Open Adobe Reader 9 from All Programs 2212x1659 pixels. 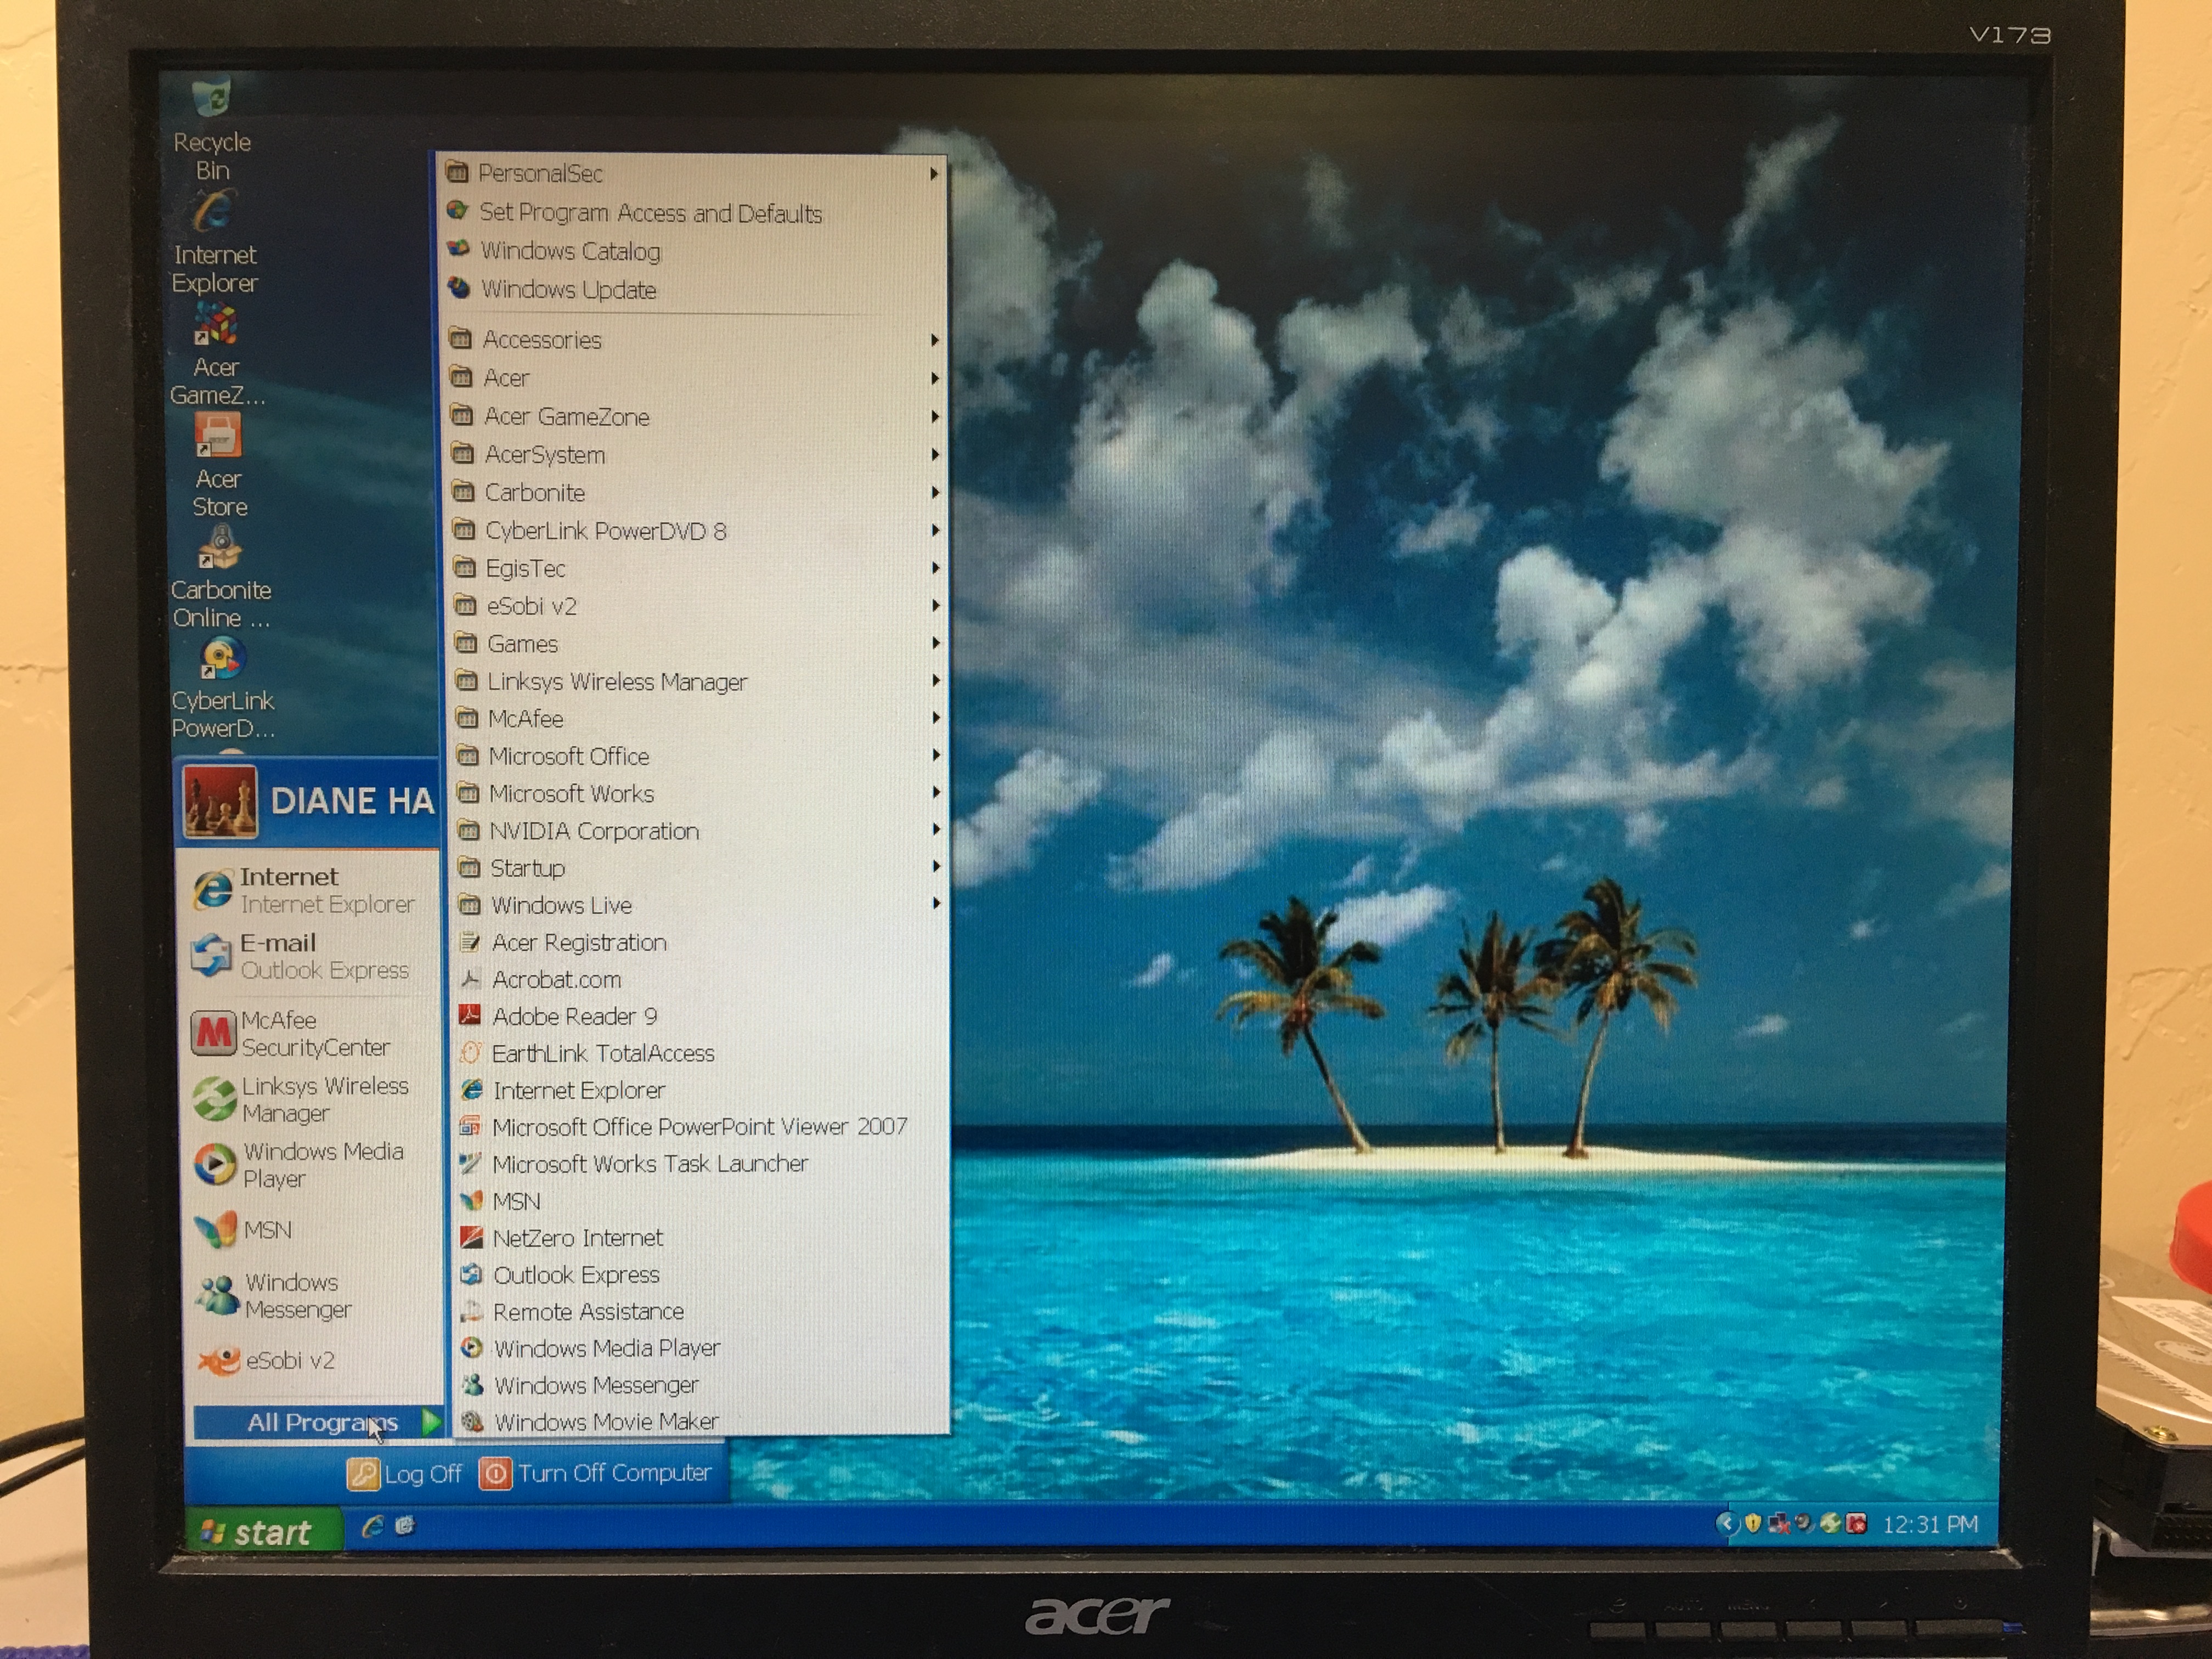(699, 1016)
